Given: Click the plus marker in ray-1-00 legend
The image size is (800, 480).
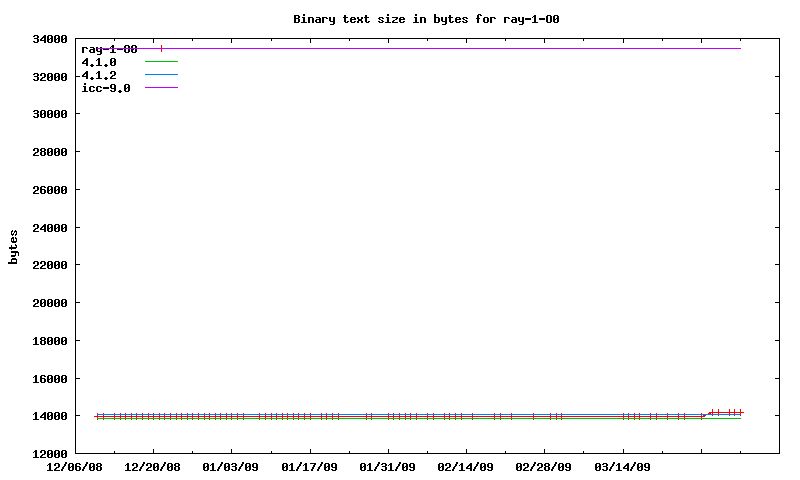Looking at the screenshot, I should pos(161,48).
